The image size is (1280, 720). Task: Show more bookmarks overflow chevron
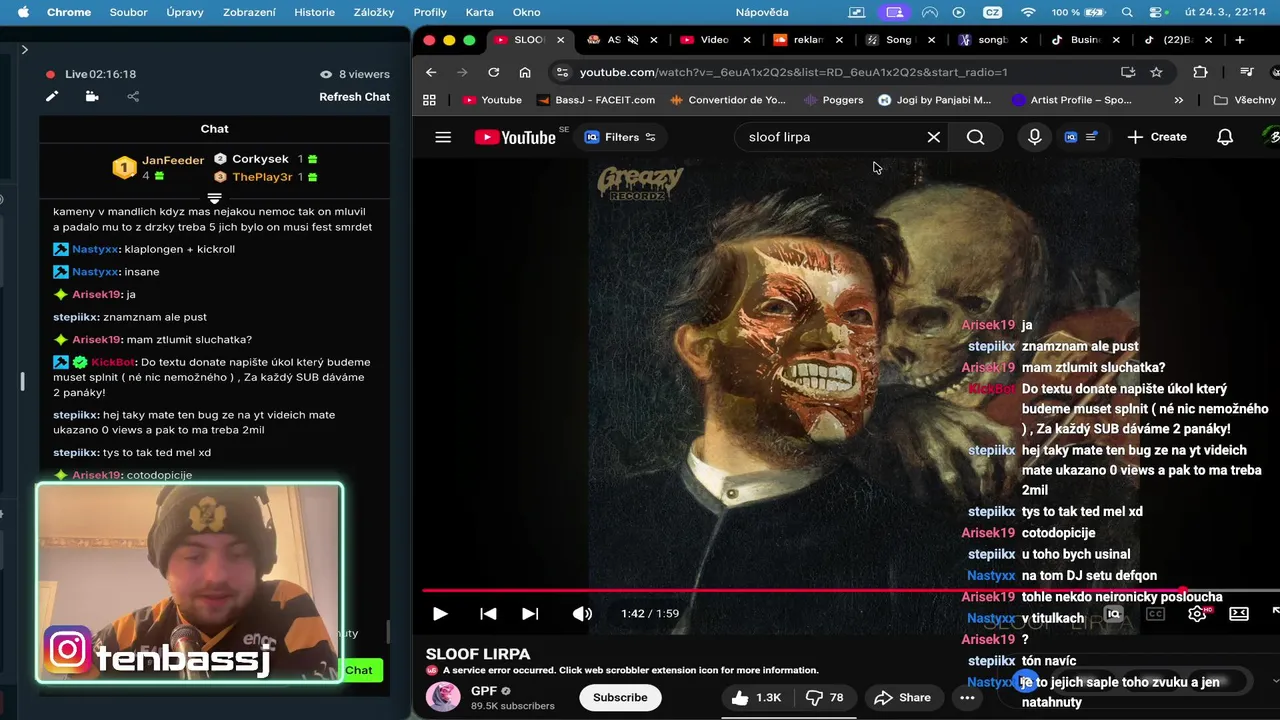(1178, 100)
